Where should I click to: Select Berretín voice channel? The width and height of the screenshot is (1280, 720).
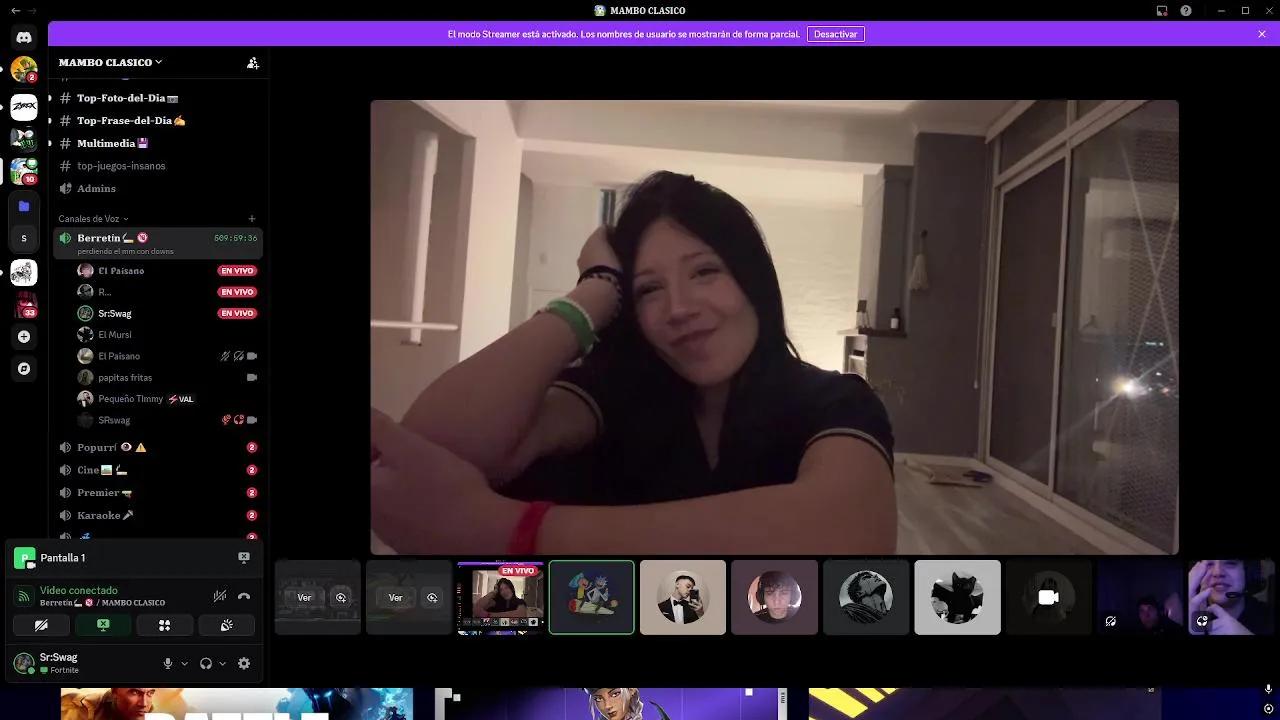(158, 243)
